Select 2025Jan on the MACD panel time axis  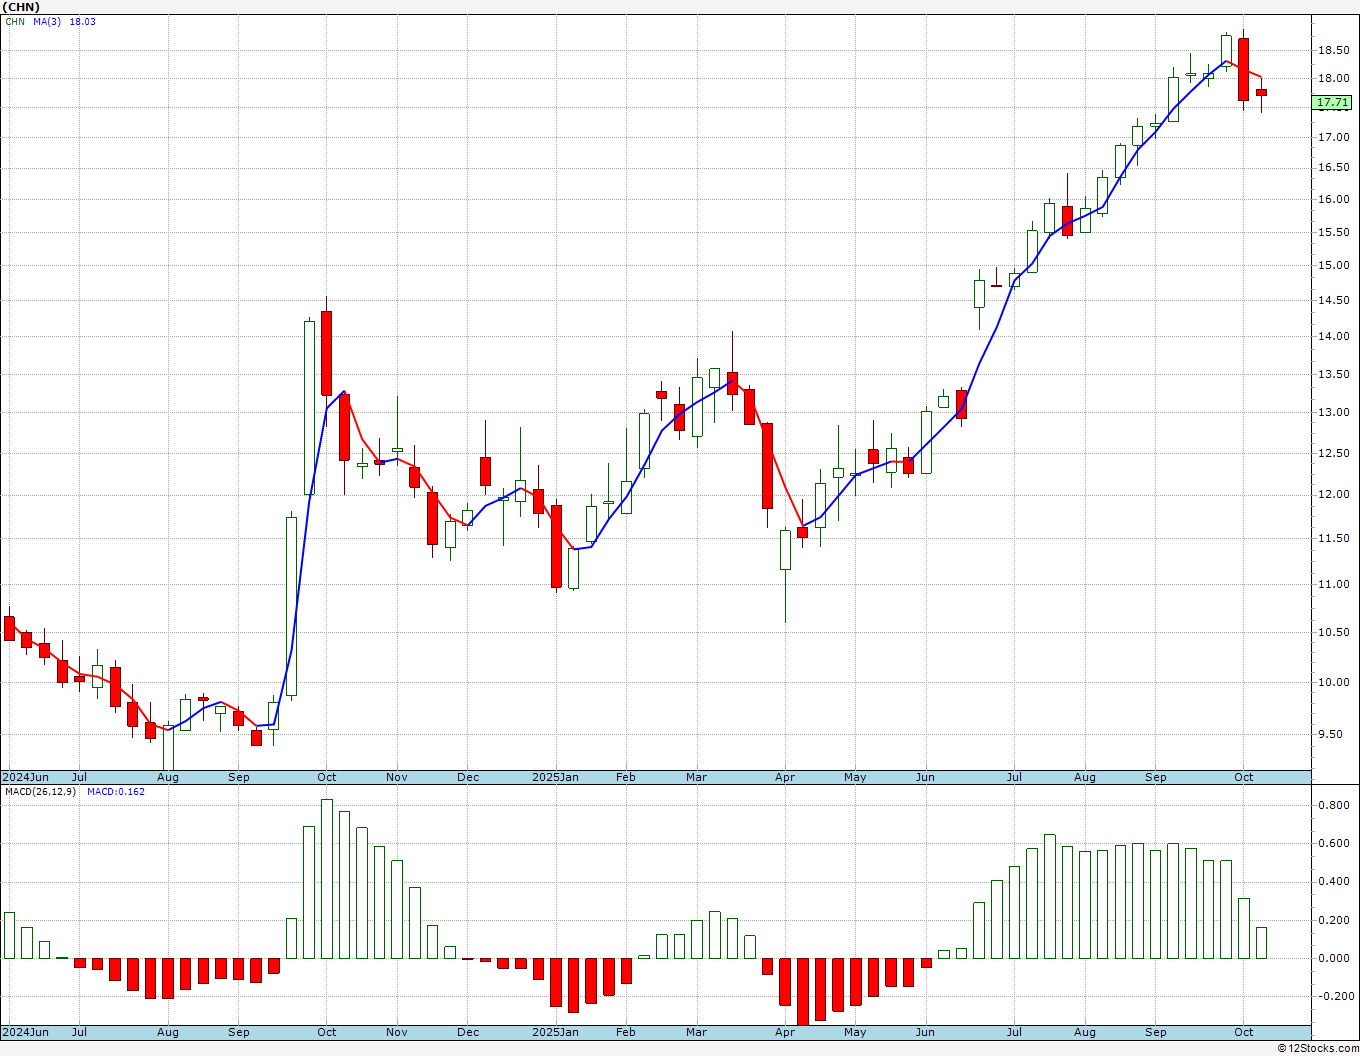point(555,1032)
